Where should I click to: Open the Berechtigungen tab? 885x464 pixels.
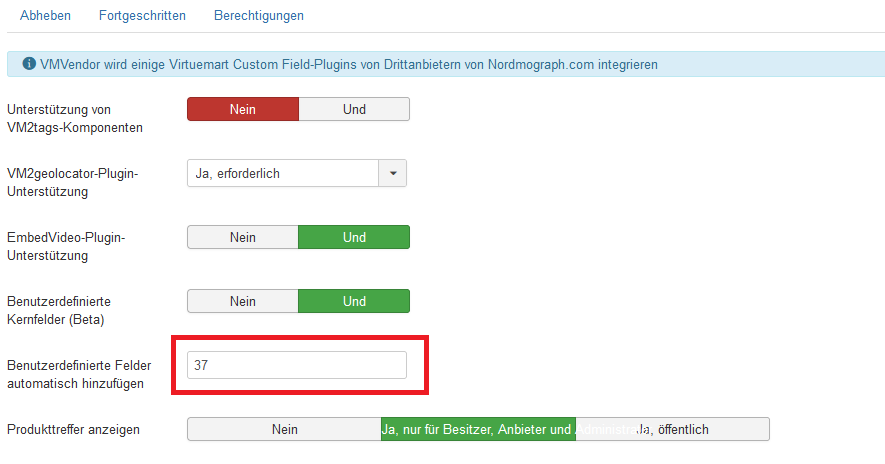click(259, 16)
